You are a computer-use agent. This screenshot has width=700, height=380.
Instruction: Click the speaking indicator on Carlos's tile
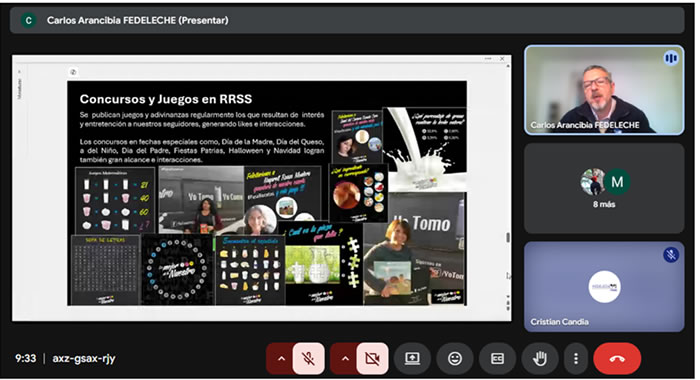(671, 58)
